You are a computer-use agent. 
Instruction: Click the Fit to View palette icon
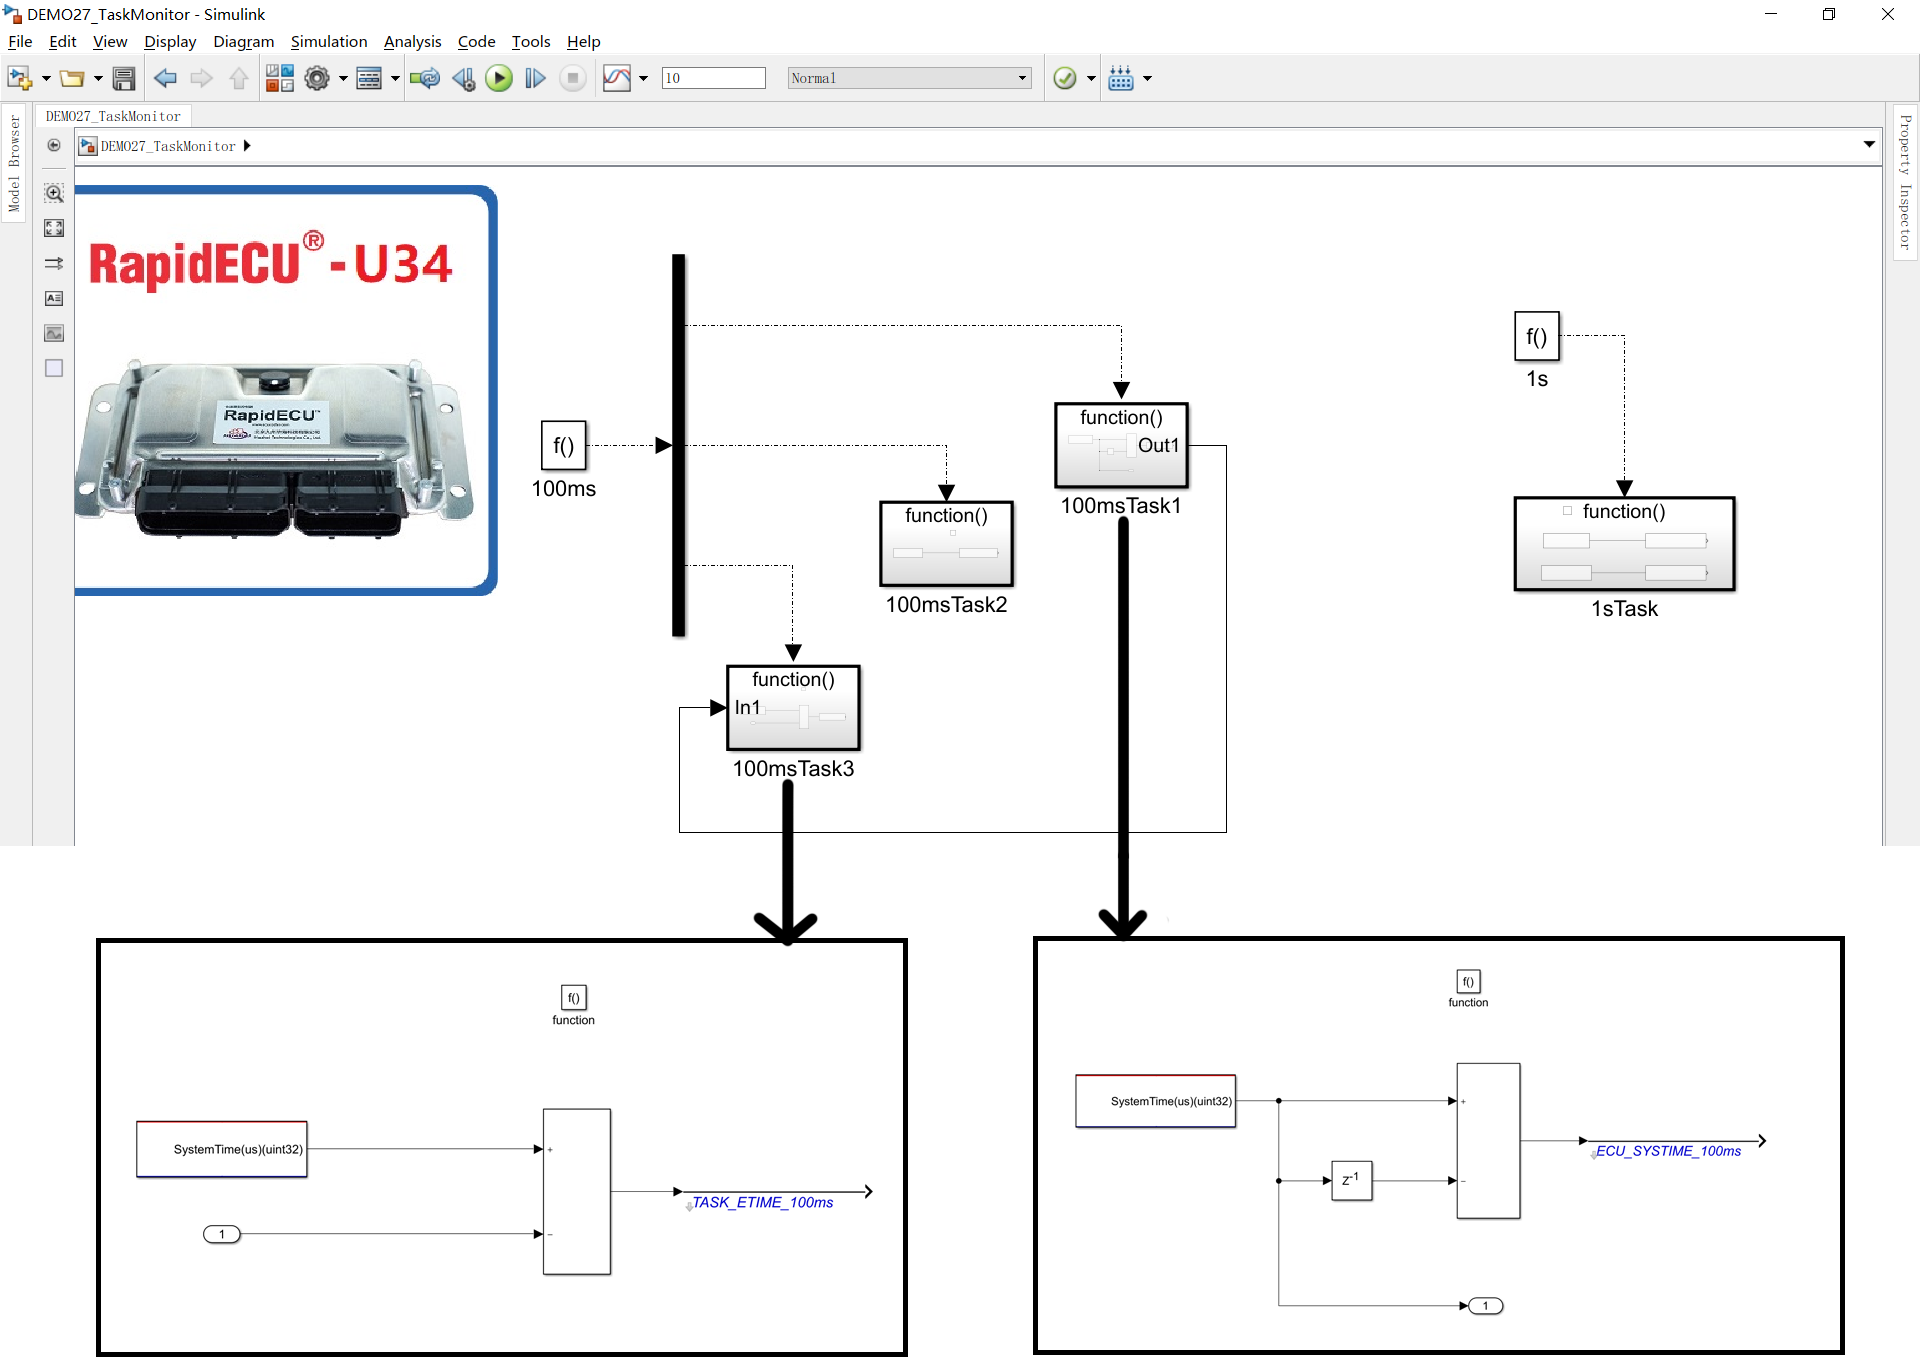click(54, 228)
